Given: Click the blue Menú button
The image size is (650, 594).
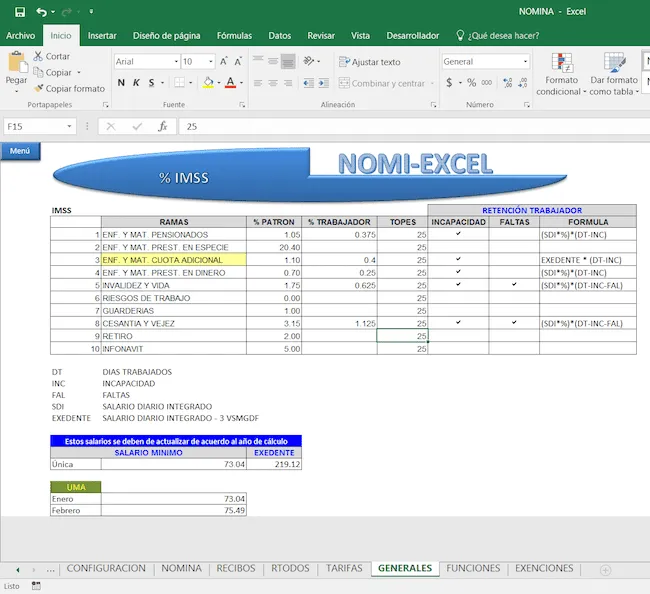Looking at the screenshot, I should 20,151.
